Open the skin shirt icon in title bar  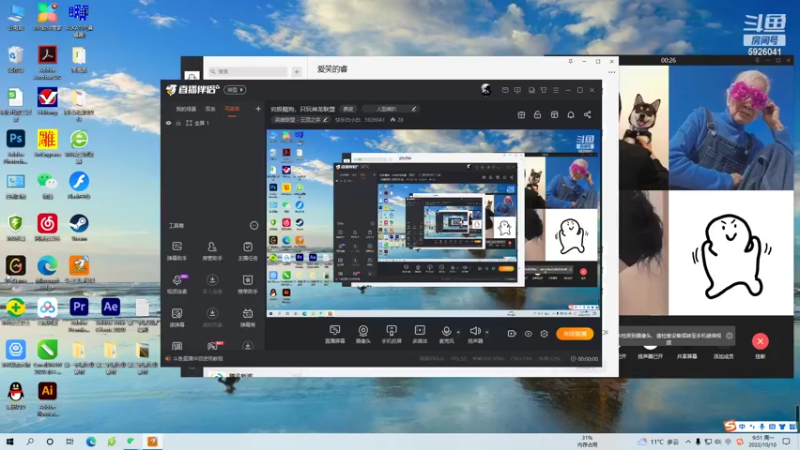(x=544, y=90)
